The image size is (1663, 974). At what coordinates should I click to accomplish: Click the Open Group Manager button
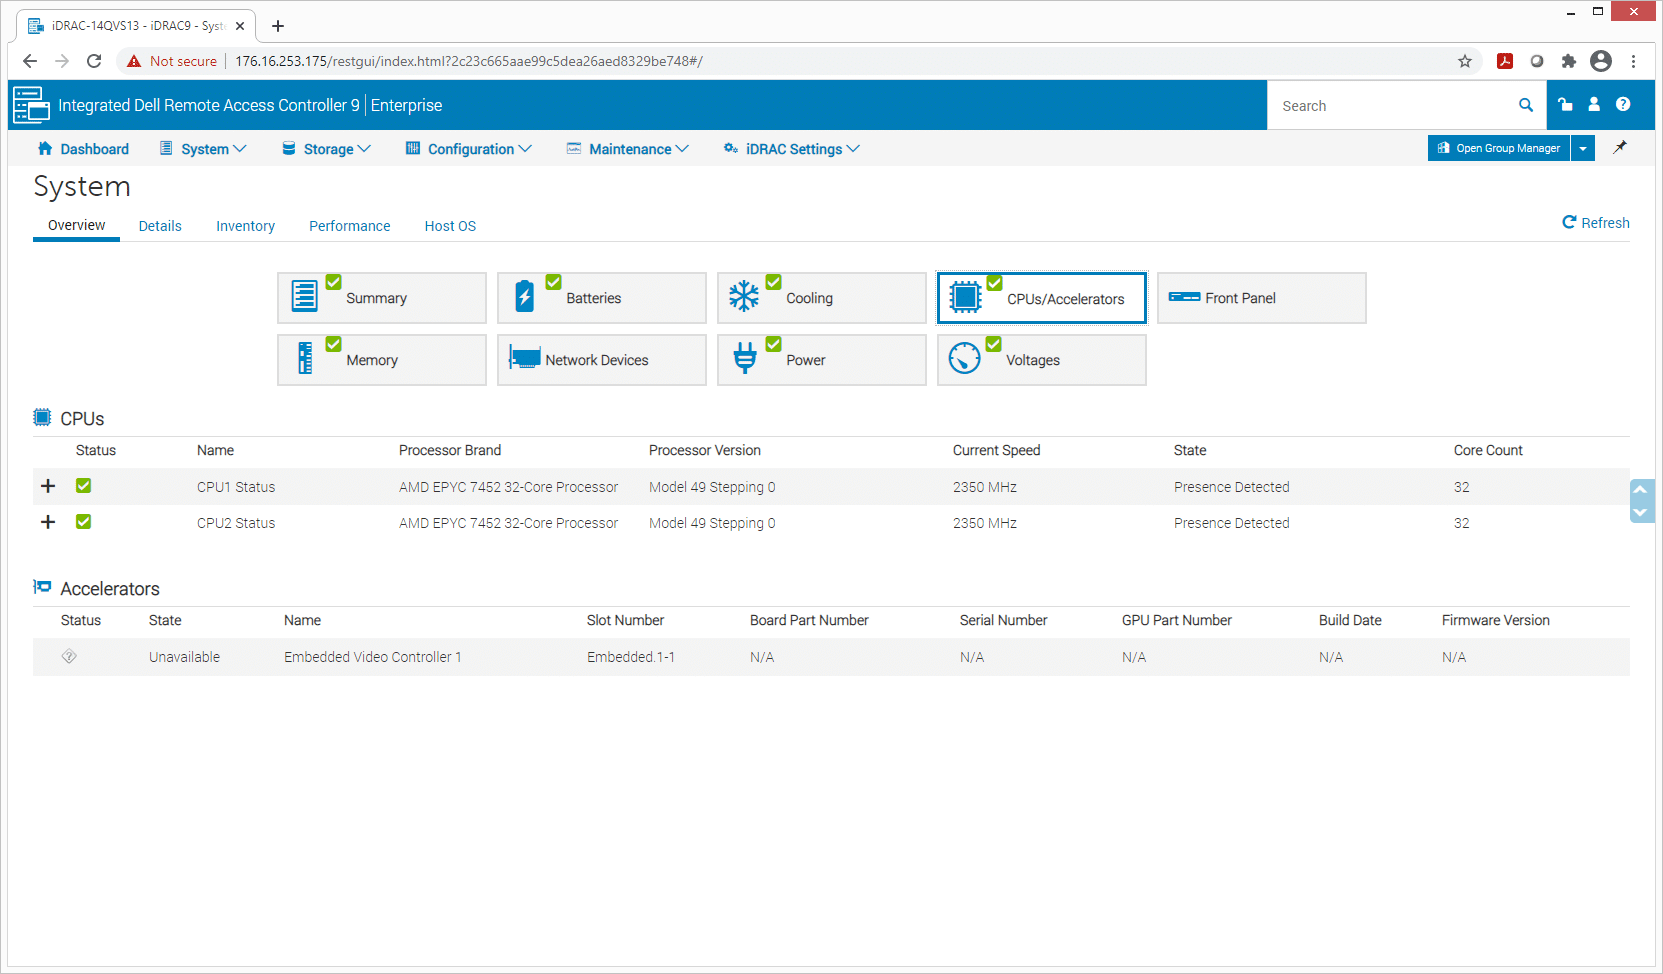pyautogui.click(x=1498, y=148)
